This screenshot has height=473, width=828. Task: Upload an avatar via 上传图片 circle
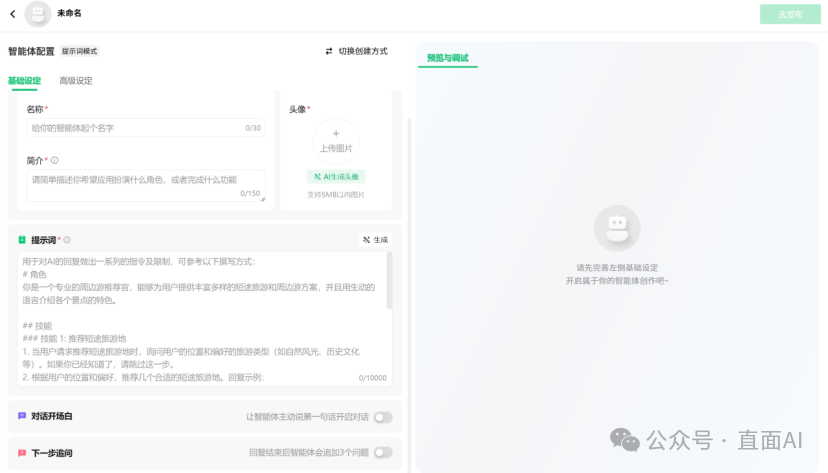tap(336, 141)
